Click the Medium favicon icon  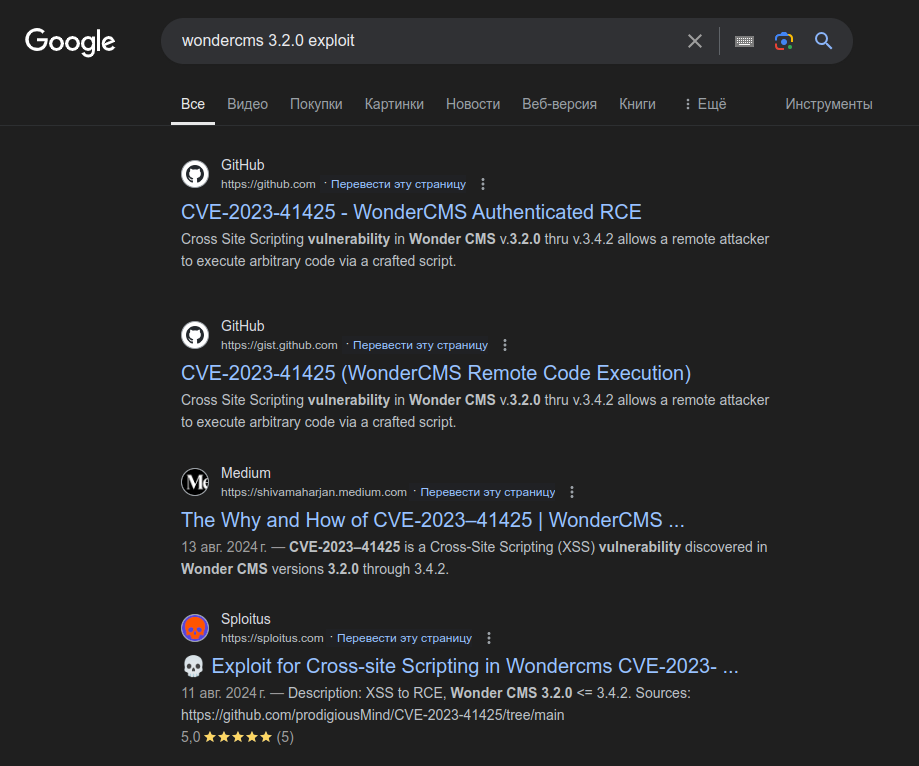click(195, 482)
